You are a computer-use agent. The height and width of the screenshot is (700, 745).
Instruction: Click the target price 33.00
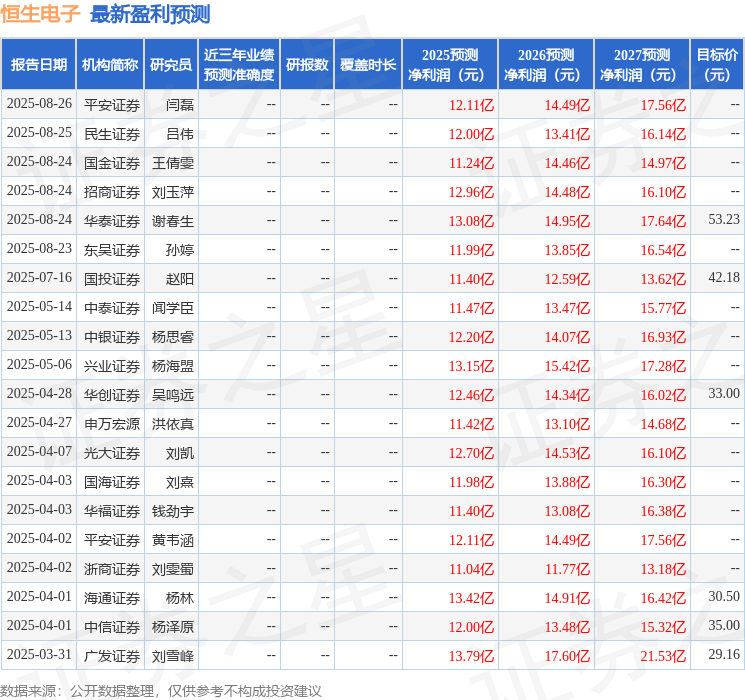coord(724,393)
